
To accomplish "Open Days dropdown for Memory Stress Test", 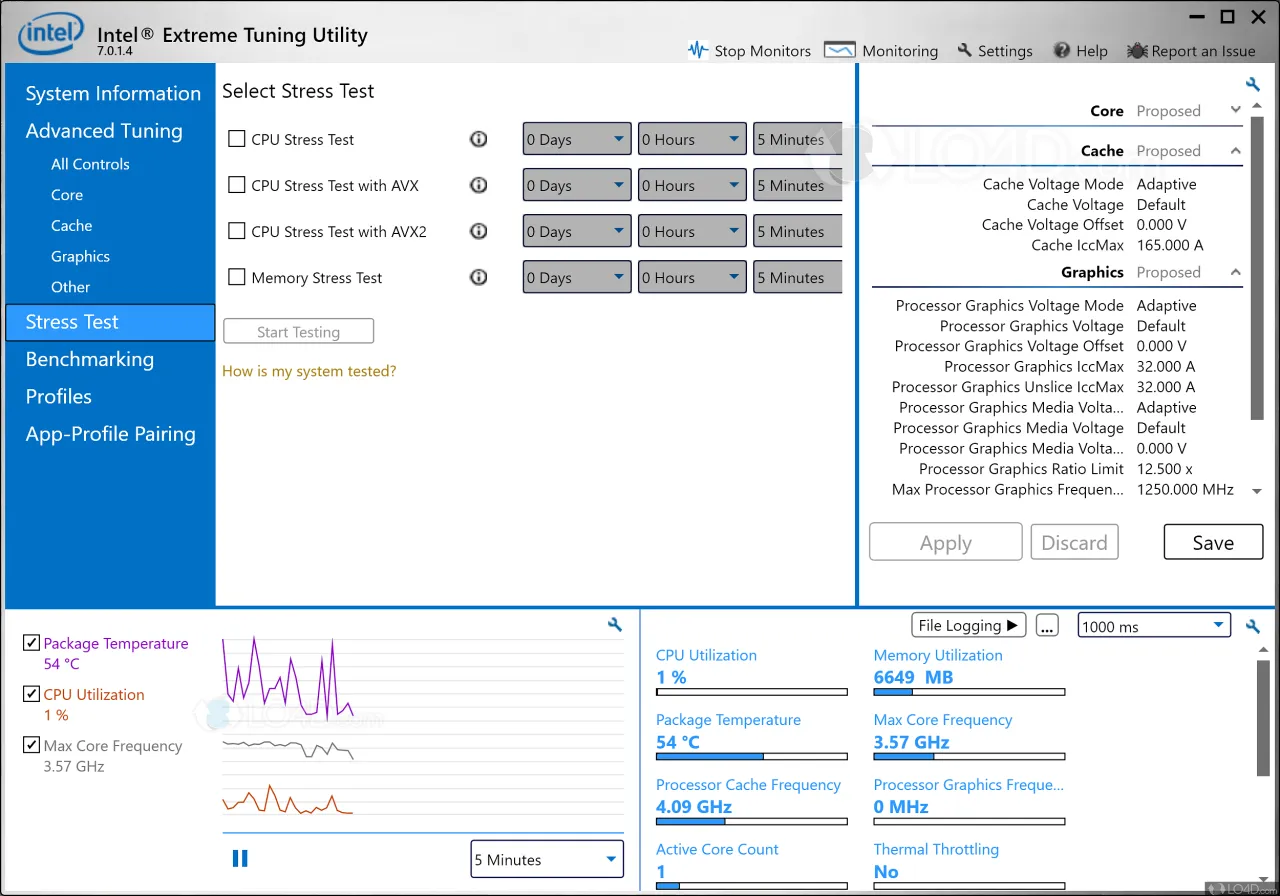I will [x=577, y=277].
